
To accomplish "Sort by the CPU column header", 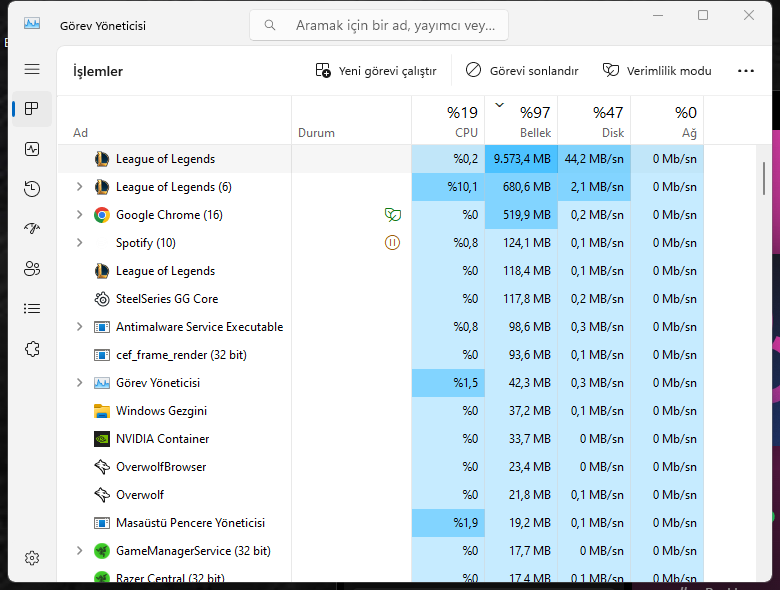I will coord(448,120).
